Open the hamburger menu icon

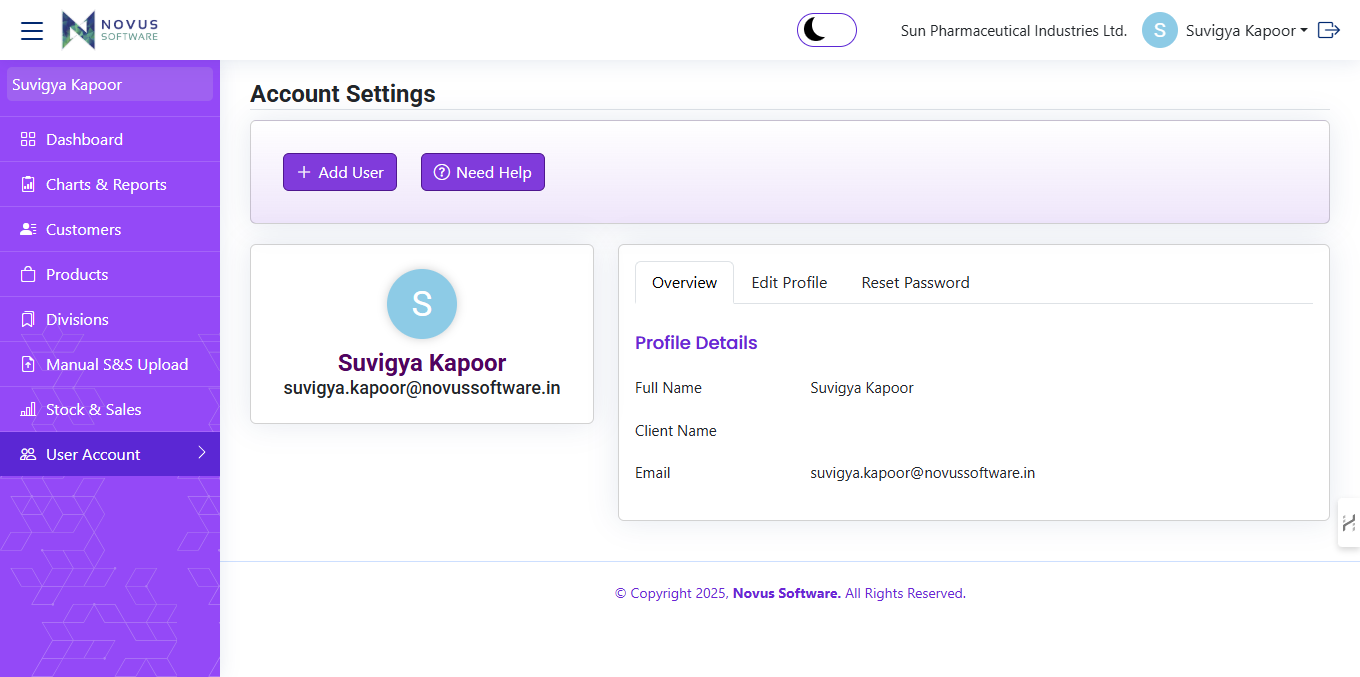point(32,31)
